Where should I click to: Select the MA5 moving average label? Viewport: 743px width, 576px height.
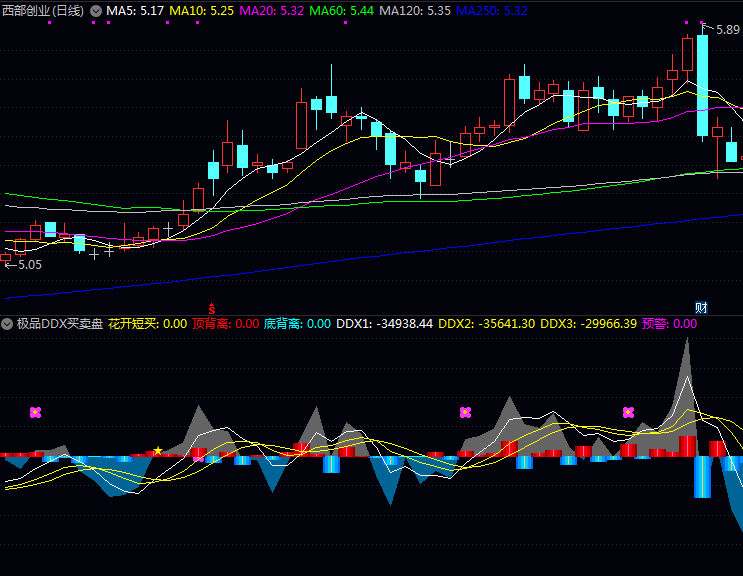click(x=135, y=10)
